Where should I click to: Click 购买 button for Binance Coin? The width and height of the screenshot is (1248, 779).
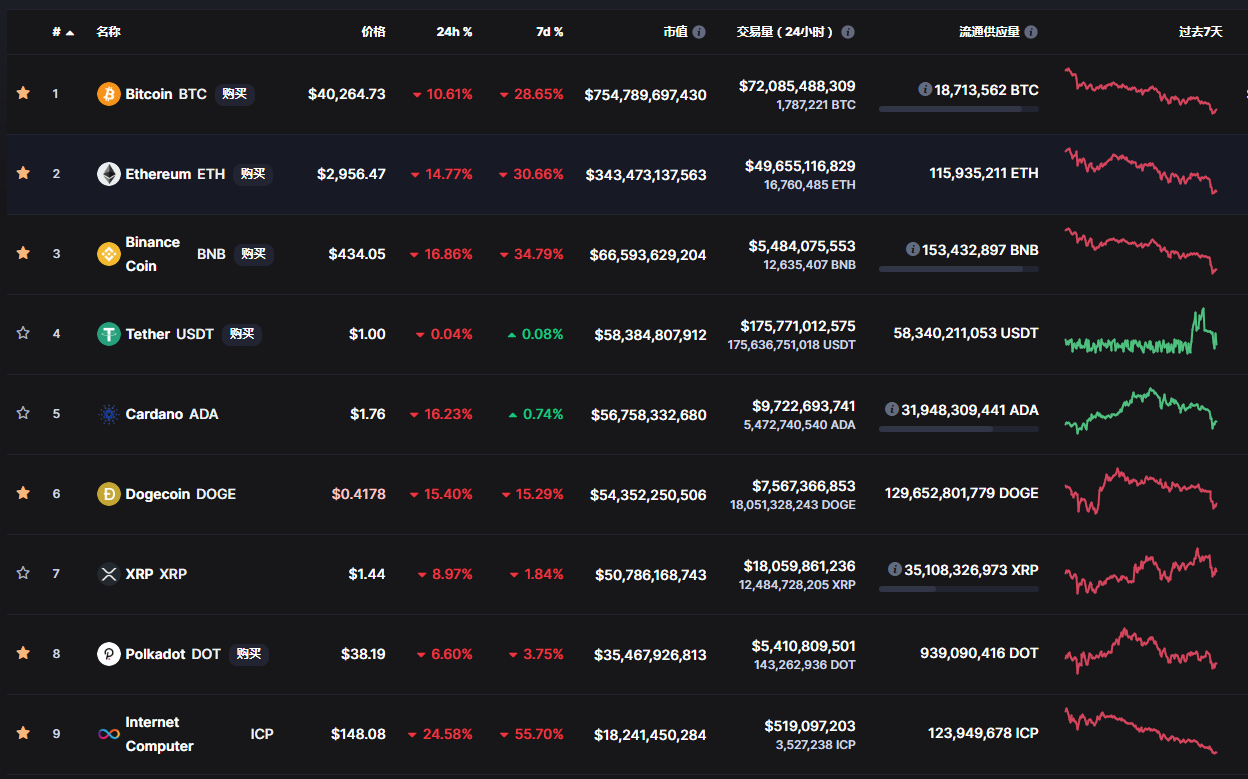point(254,254)
